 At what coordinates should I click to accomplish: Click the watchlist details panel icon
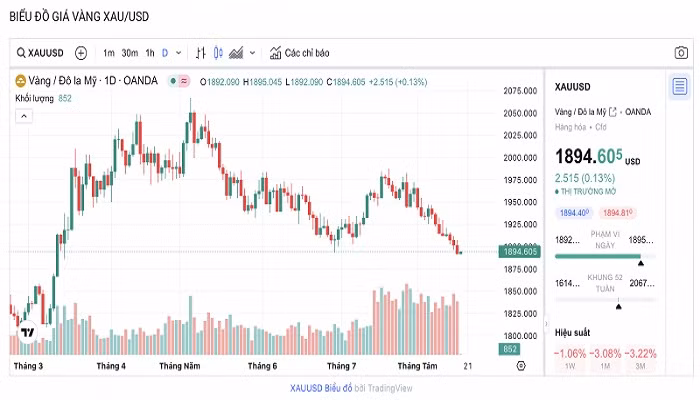[x=681, y=87]
